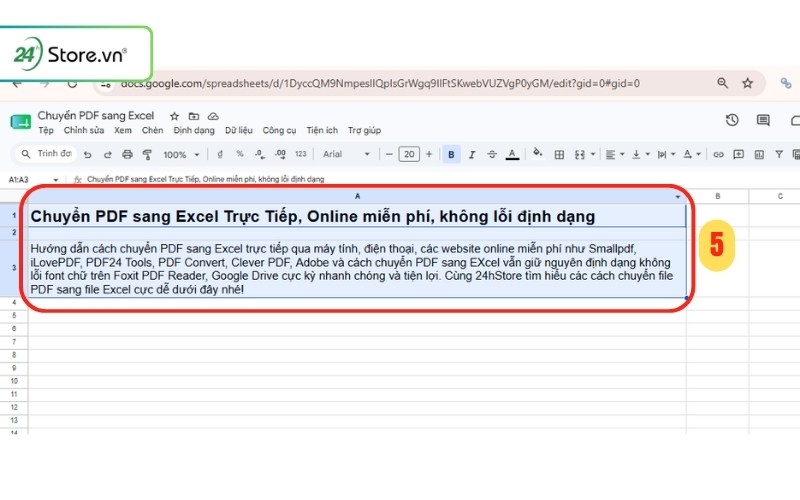
Task: Expand the name box dropdown arrow
Action: coord(56,180)
